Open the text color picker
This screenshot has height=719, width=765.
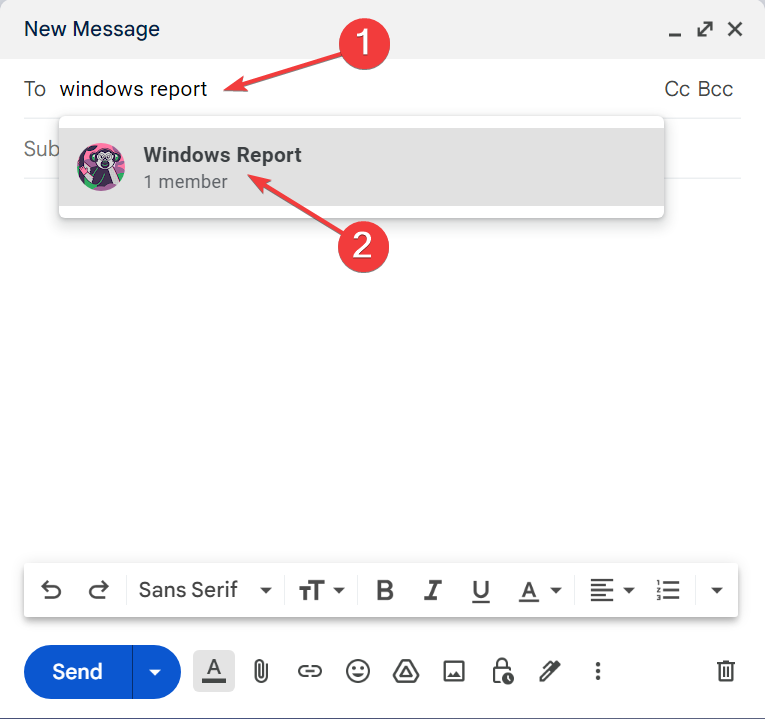[539, 591]
